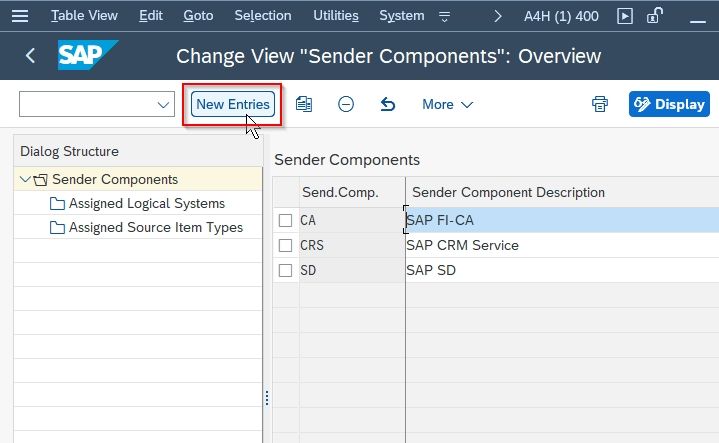The image size is (719, 443).
Task: Open the command field dropdown arrow
Action: coord(163,105)
